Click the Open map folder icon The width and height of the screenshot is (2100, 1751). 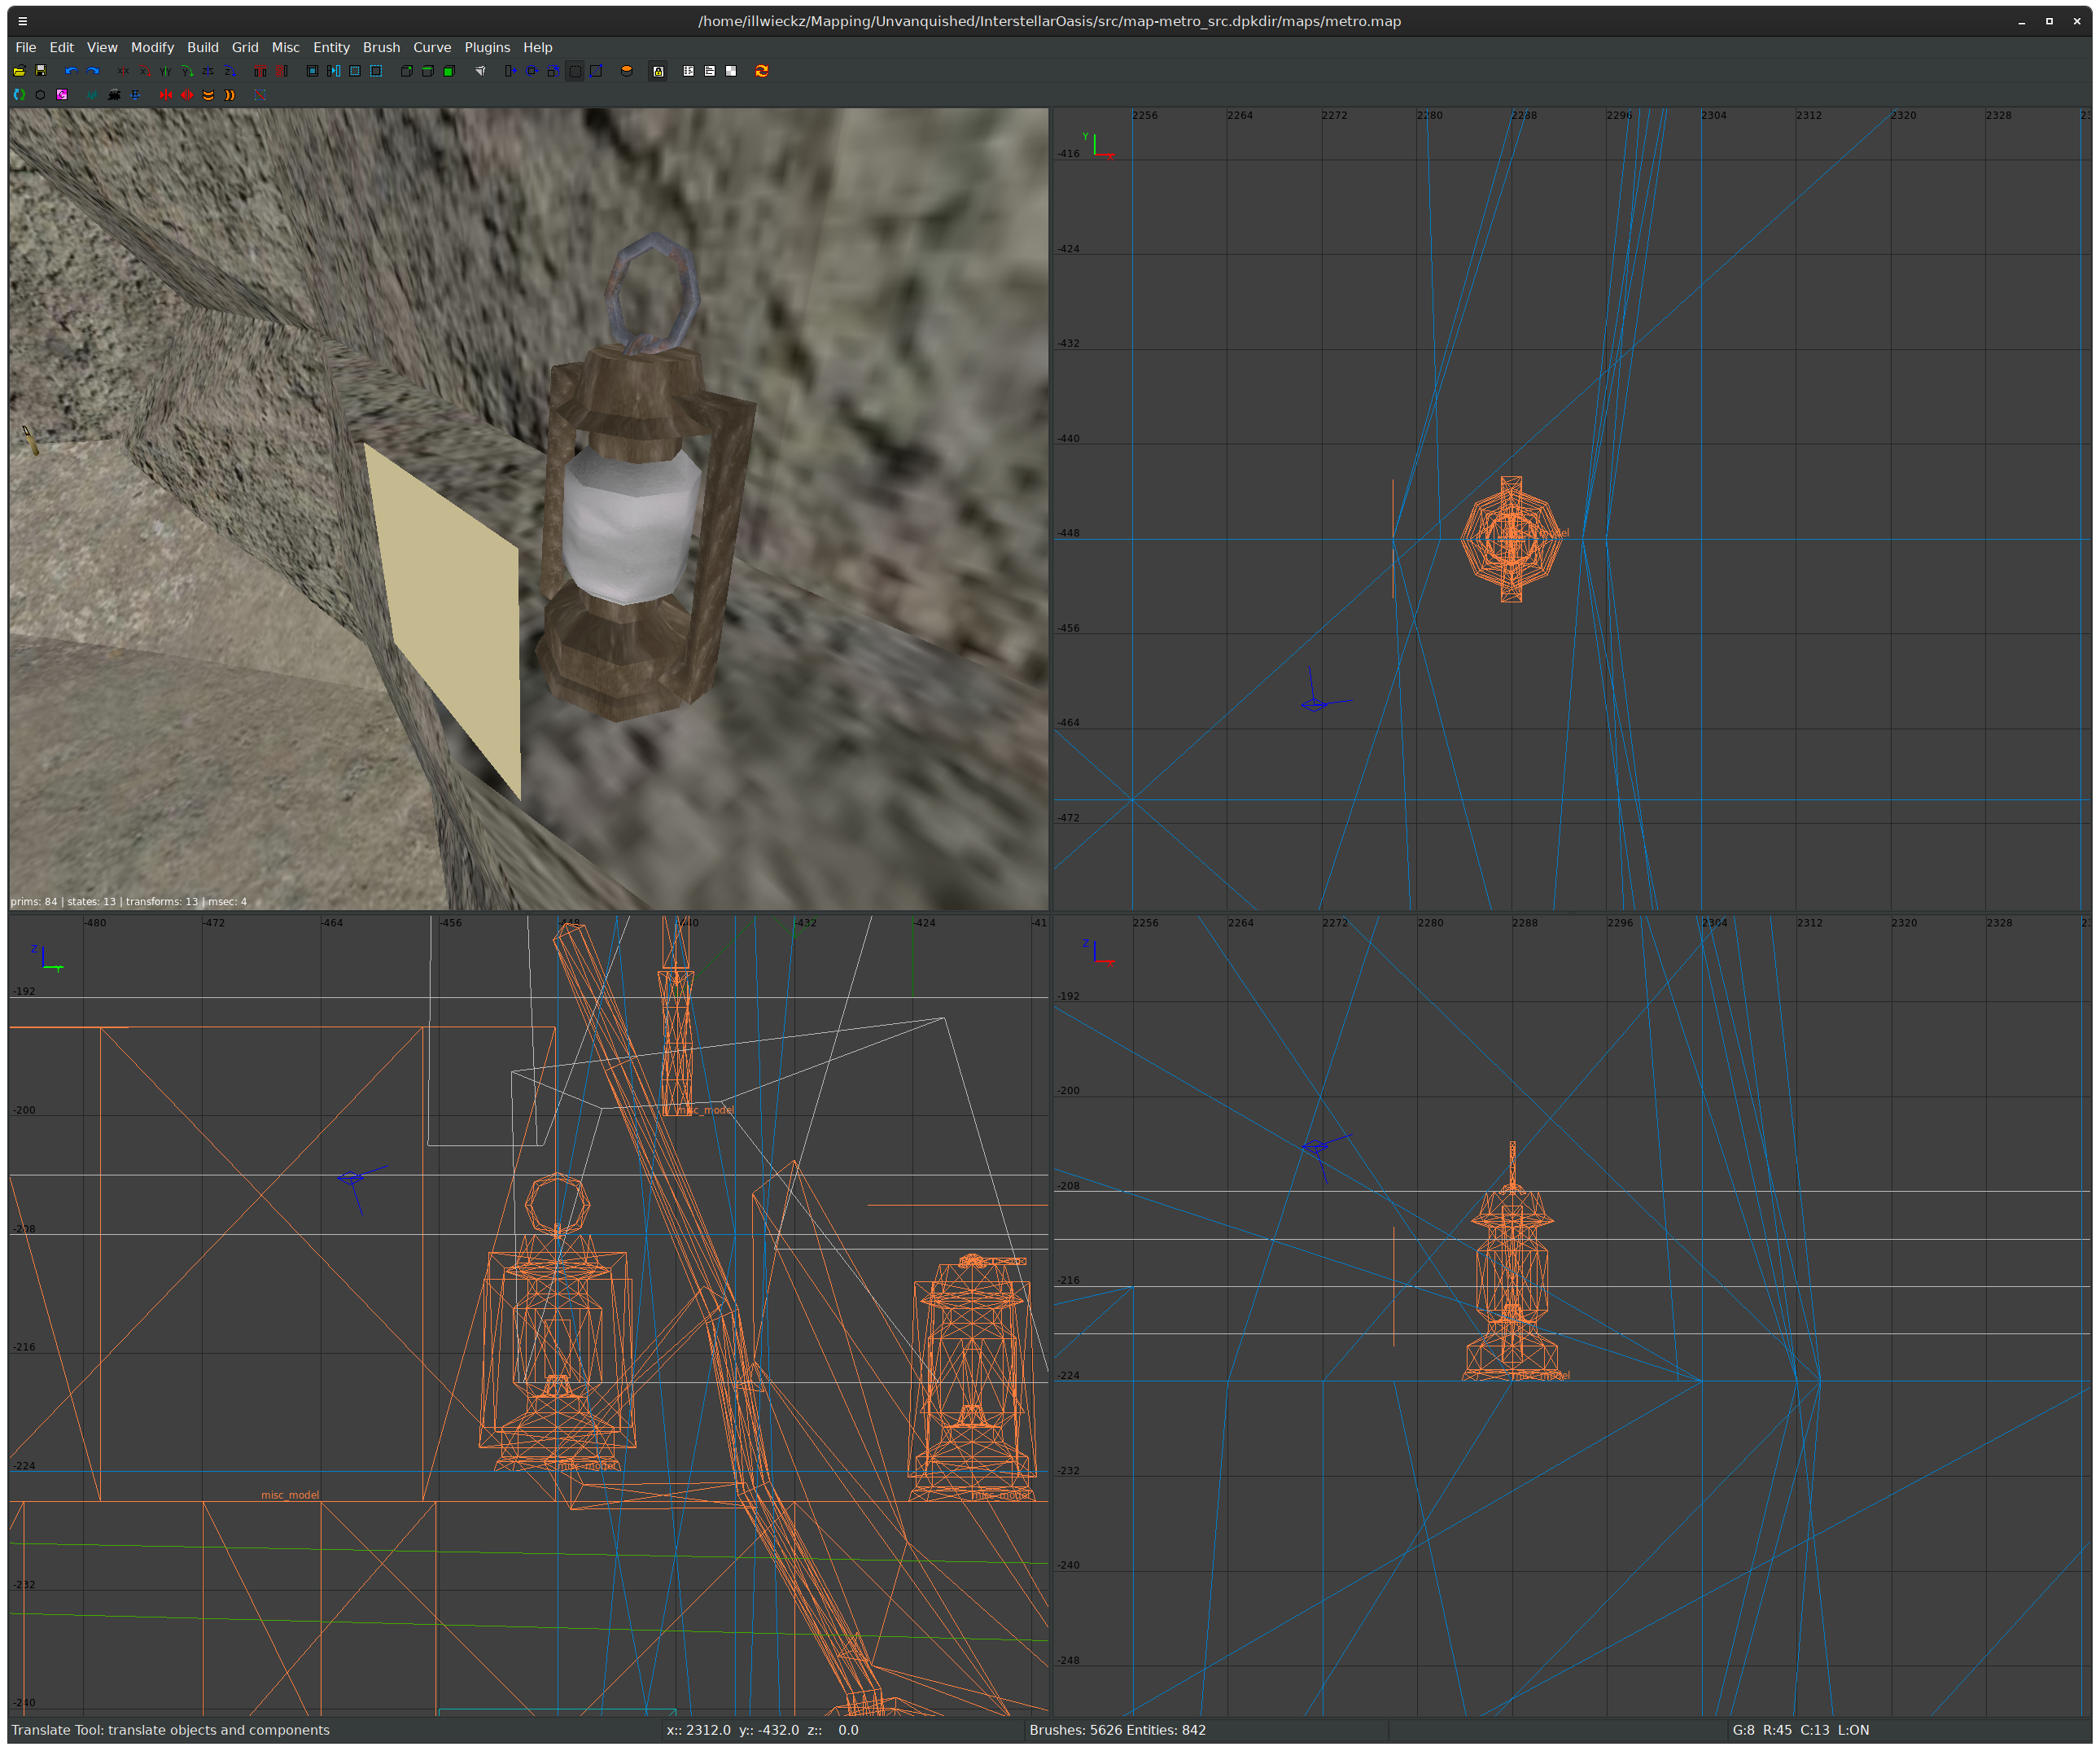coord(19,71)
